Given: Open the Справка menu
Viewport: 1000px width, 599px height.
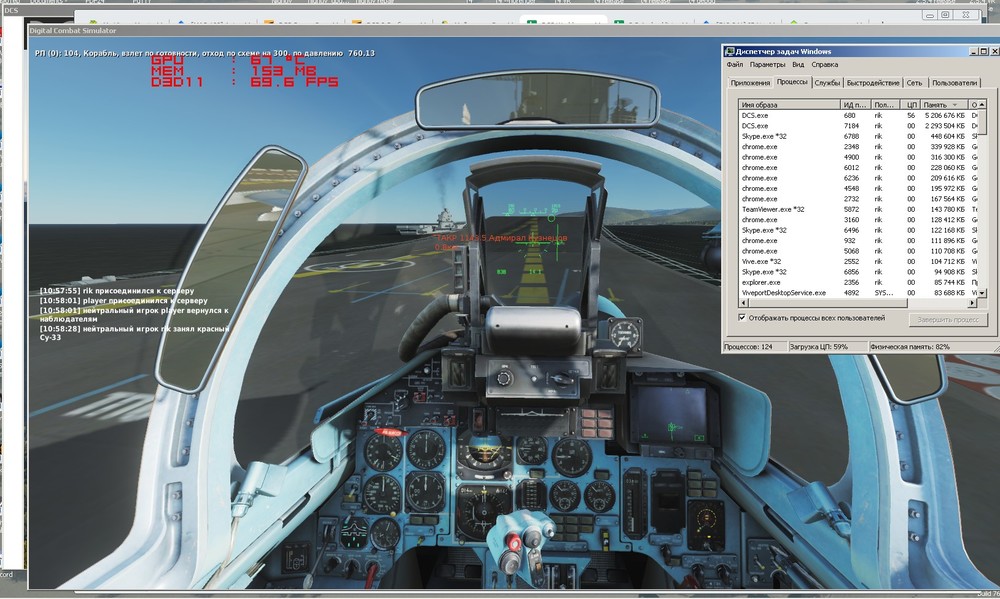Looking at the screenshot, I should 825,64.
